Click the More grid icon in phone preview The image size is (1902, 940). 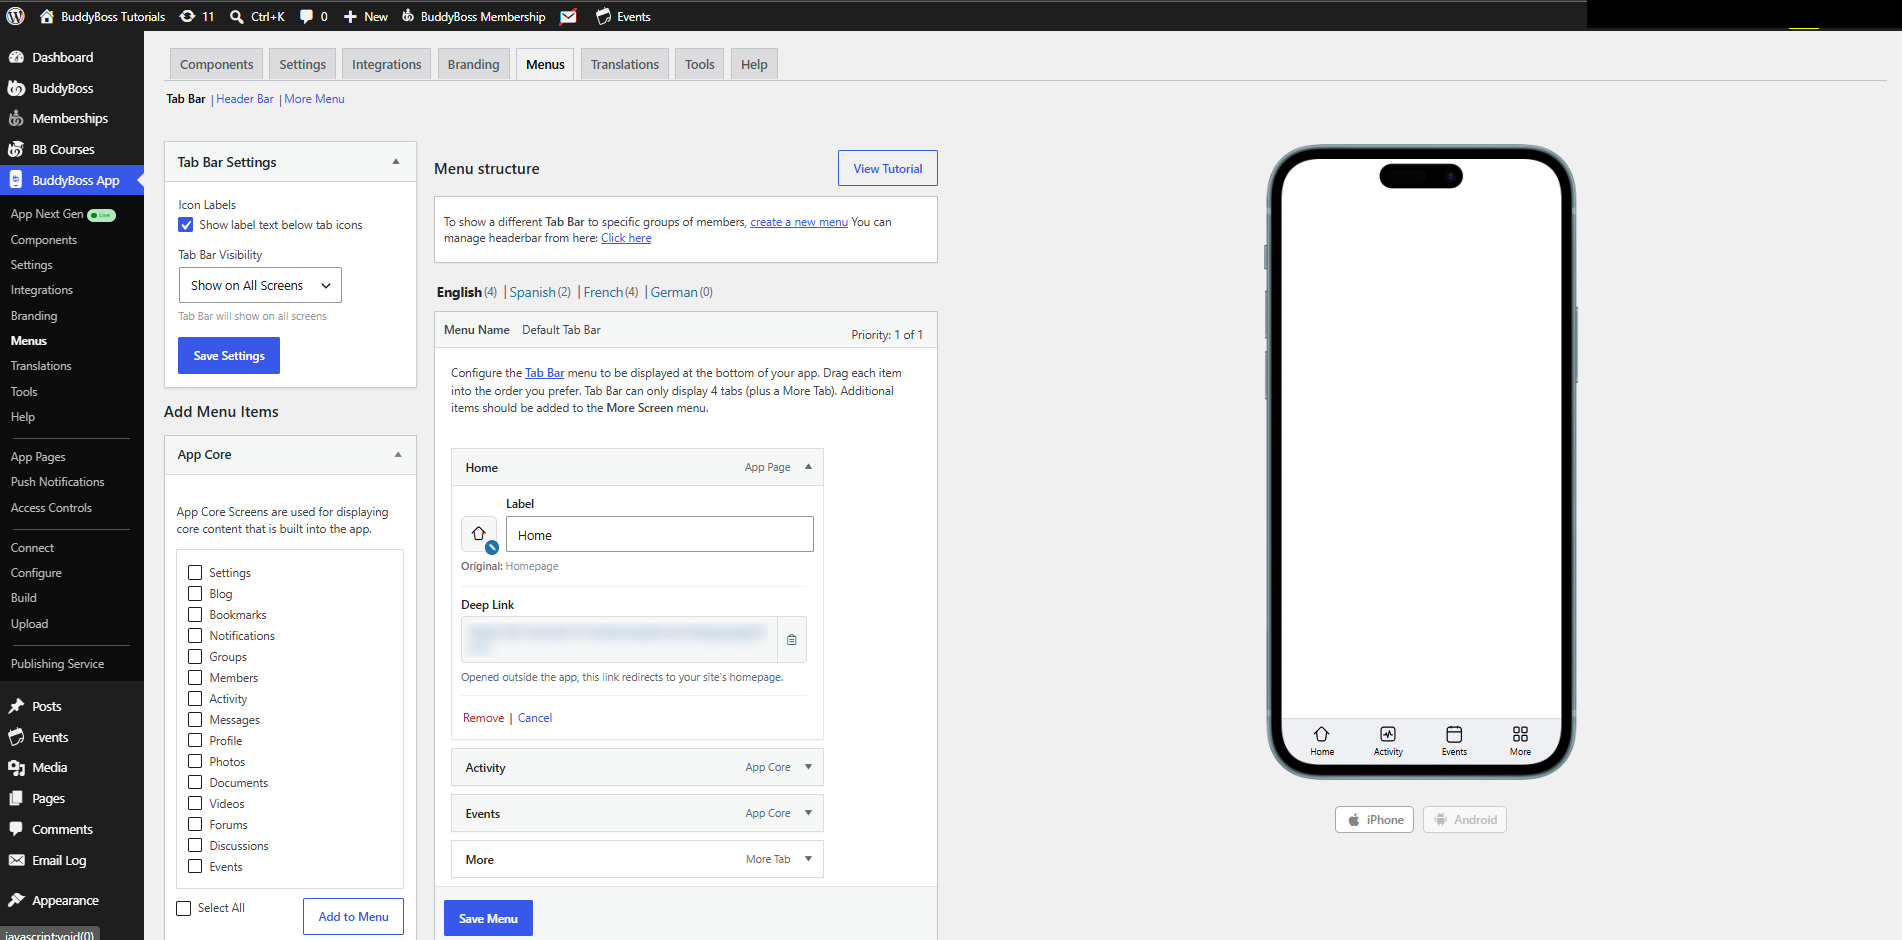[1520, 734]
